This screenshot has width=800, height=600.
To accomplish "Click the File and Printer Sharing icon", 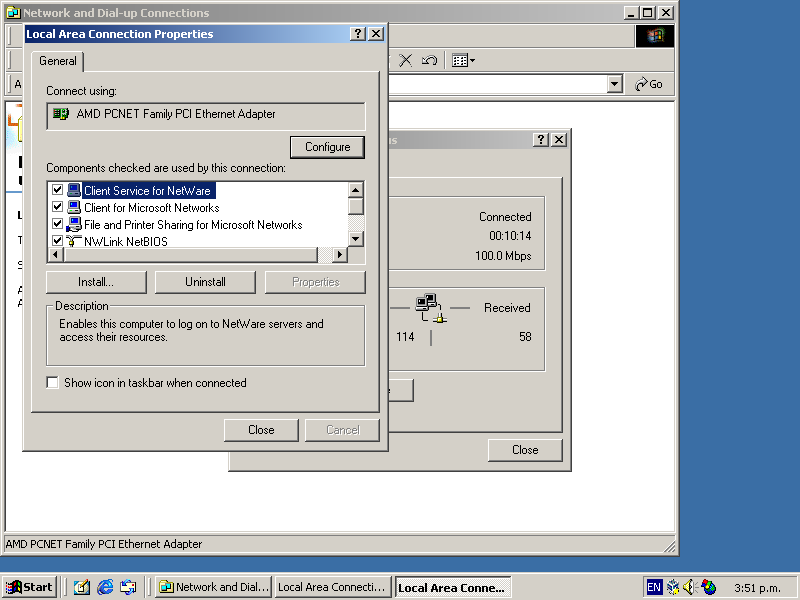I will point(74,224).
